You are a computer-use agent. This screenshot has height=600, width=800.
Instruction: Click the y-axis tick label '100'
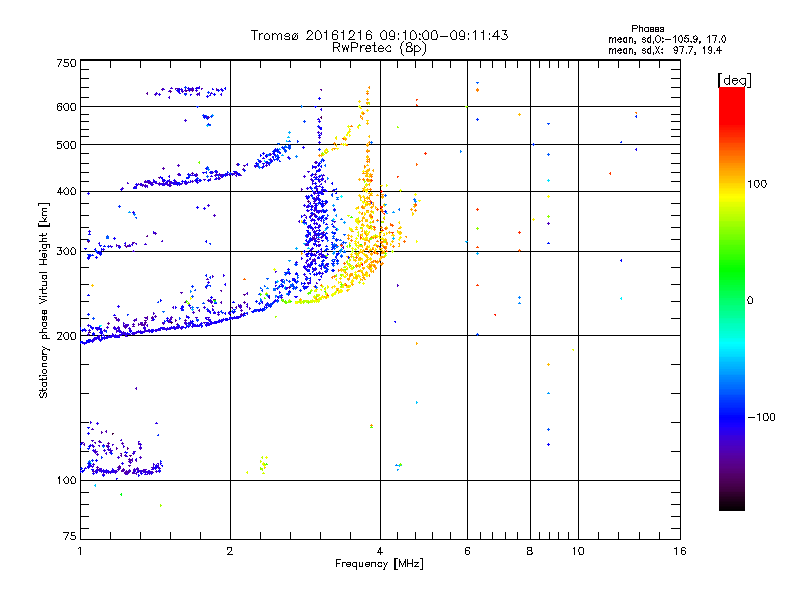(66, 481)
